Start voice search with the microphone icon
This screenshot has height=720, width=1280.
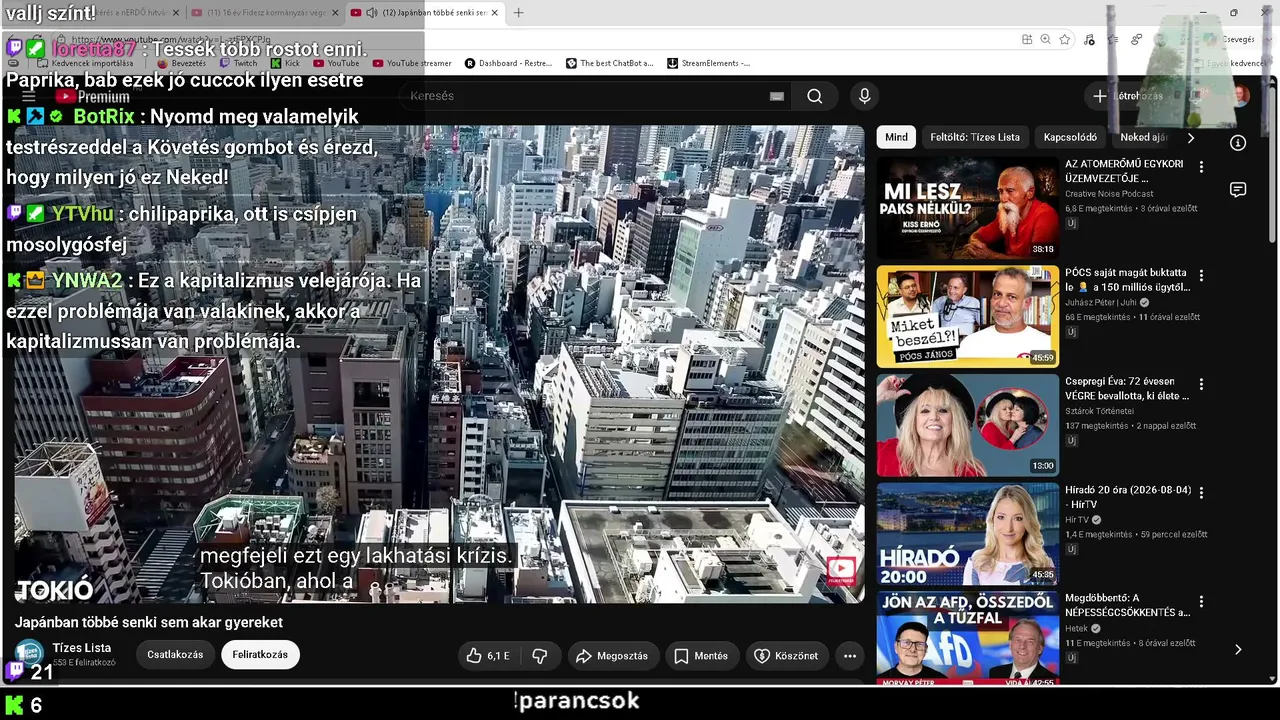coord(865,96)
